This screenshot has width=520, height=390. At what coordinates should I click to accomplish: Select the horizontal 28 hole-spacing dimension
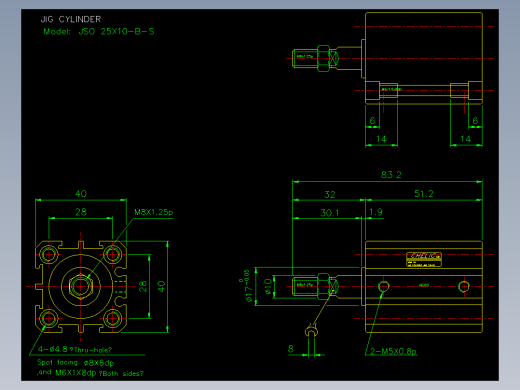click(81, 212)
